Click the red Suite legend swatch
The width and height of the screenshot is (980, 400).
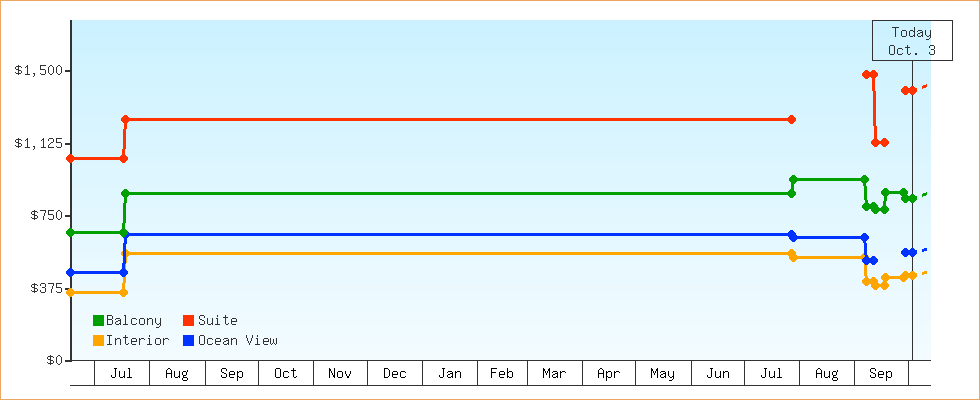[x=188, y=321]
